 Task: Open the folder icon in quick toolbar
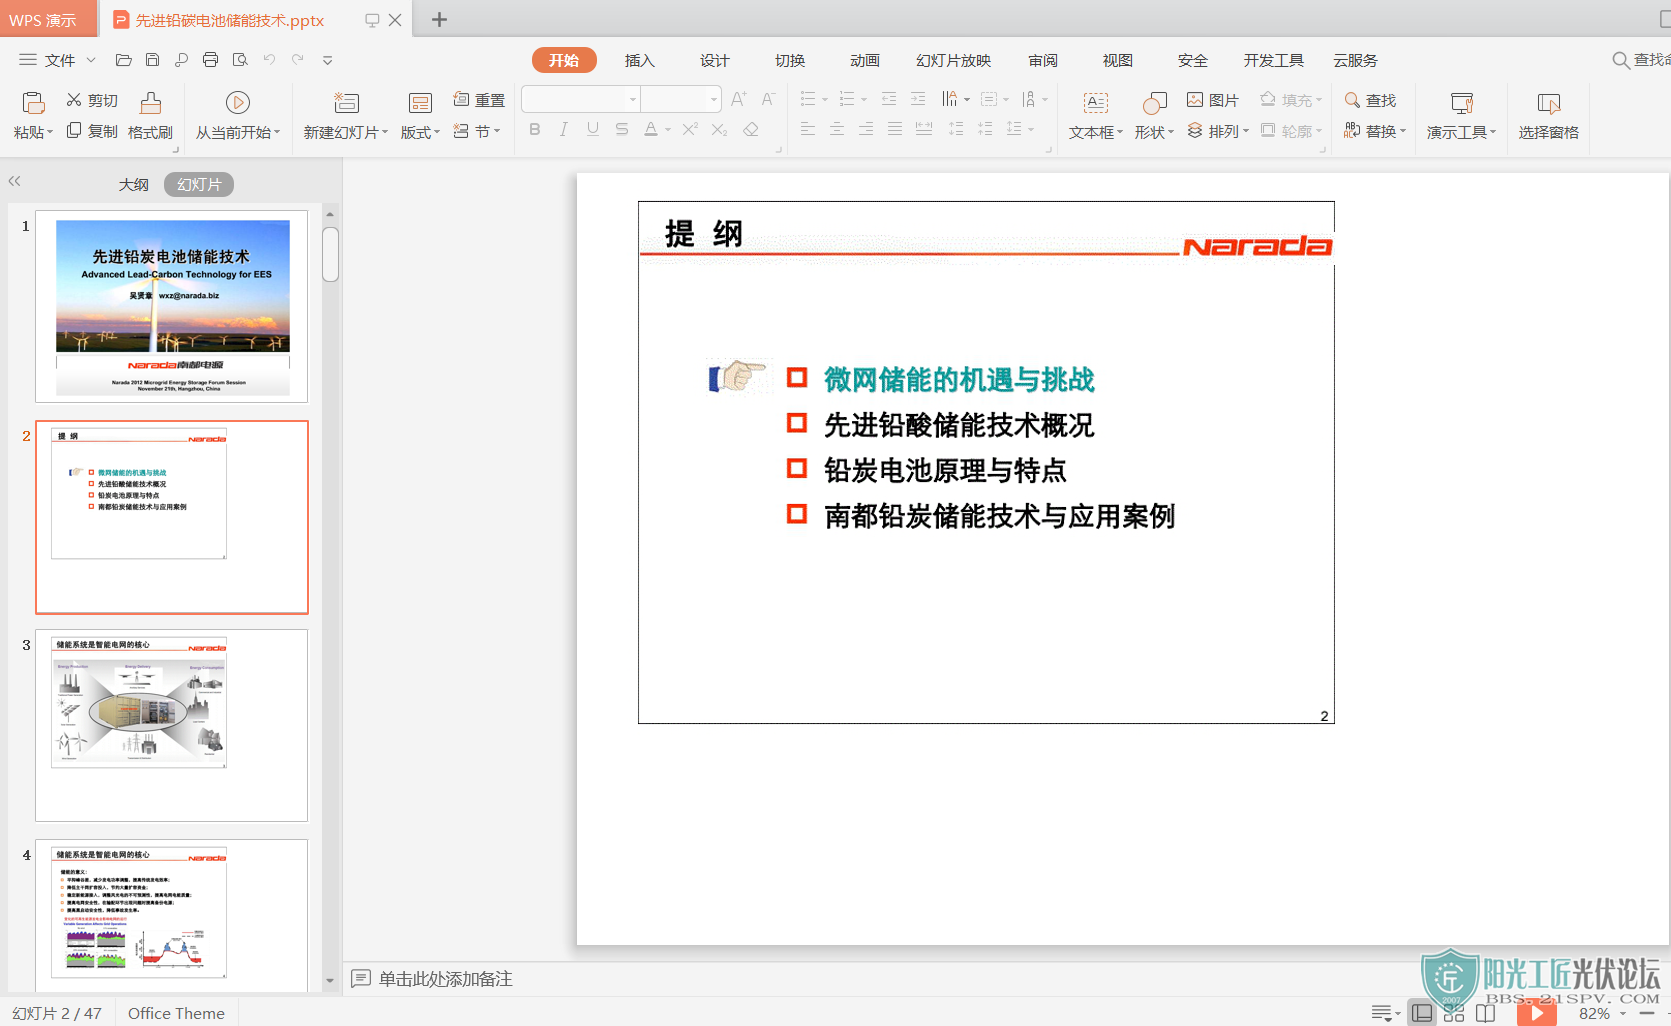124,60
